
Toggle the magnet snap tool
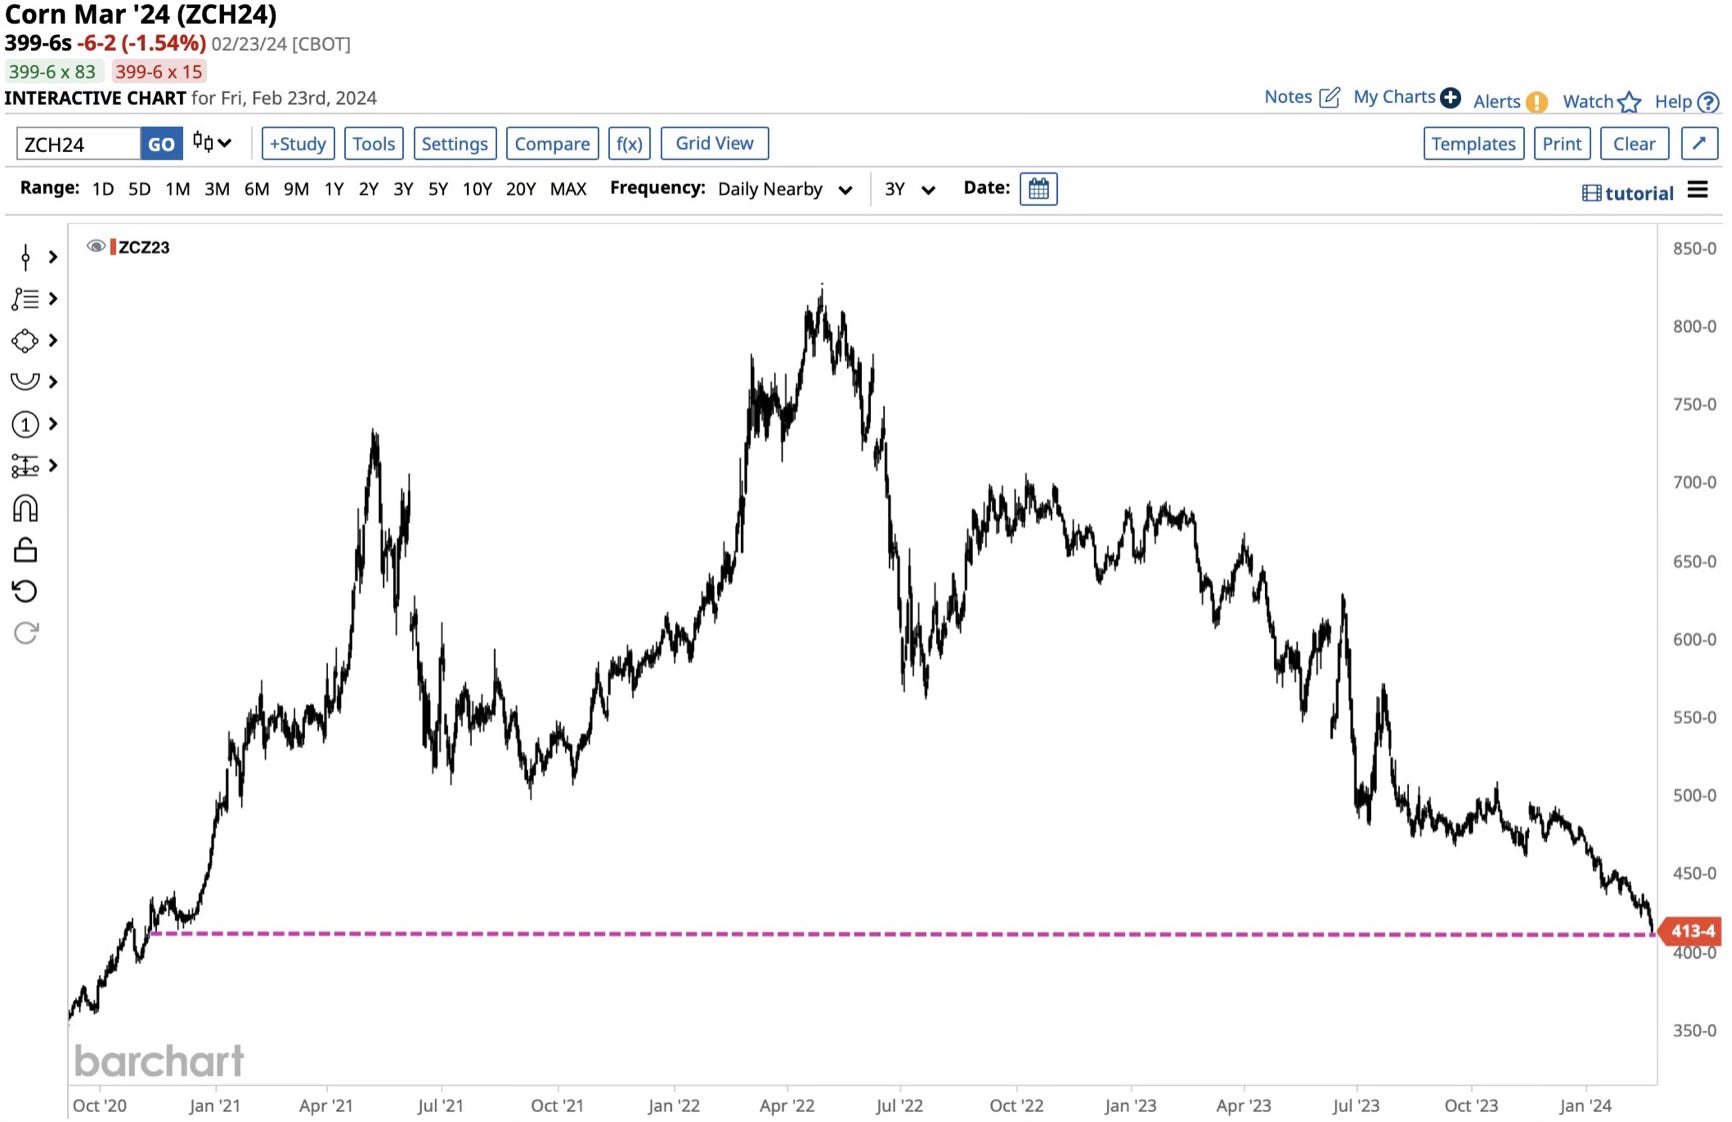click(x=25, y=508)
